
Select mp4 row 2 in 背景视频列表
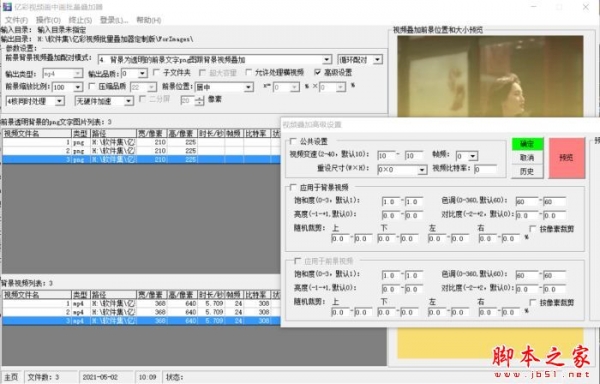coord(141,312)
